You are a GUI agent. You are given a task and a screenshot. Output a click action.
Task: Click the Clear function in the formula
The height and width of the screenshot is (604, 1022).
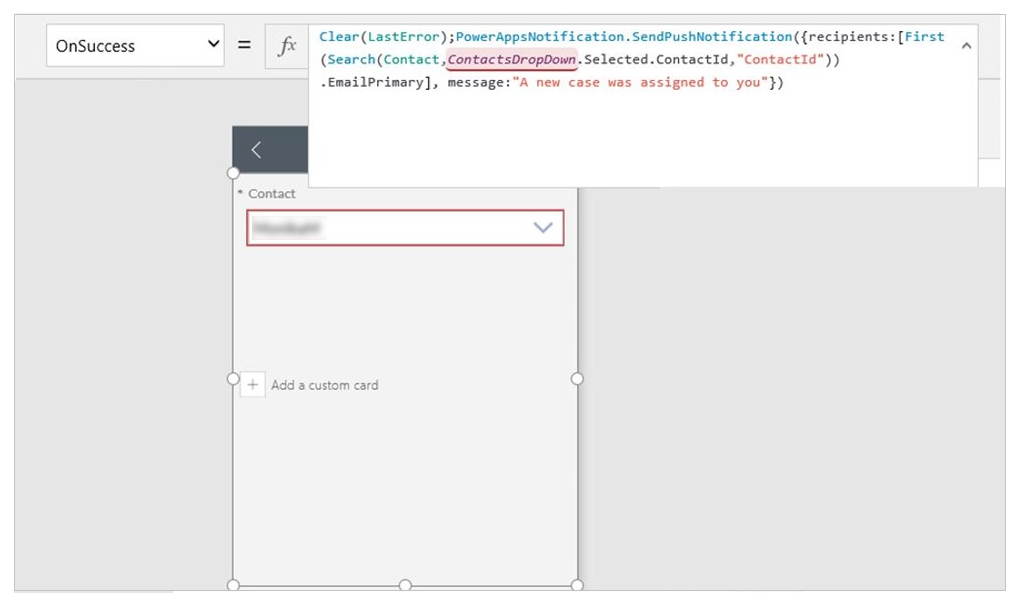coord(339,36)
